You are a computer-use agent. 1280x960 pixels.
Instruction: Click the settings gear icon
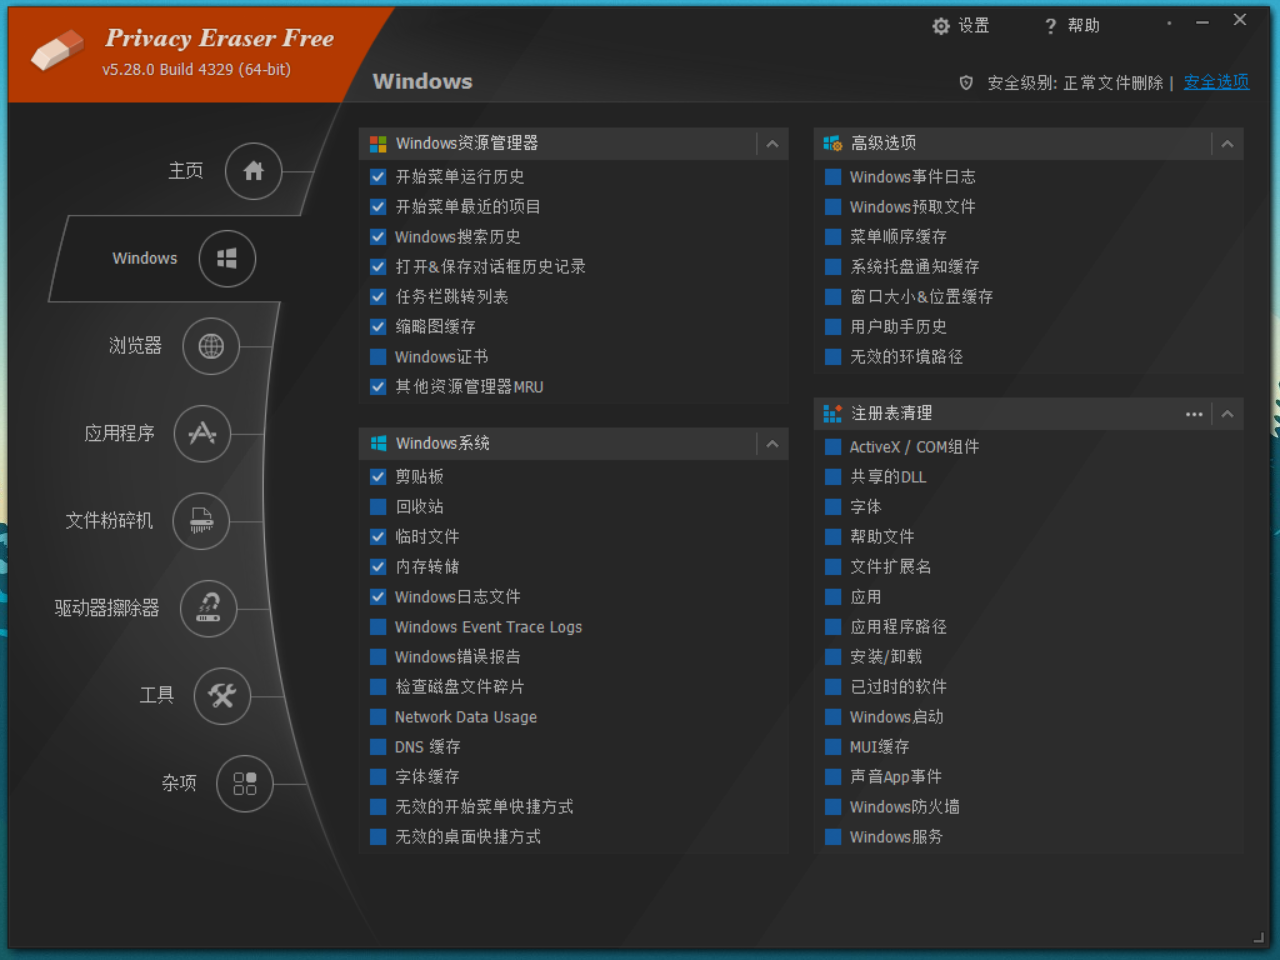pyautogui.click(x=941, y=26)
